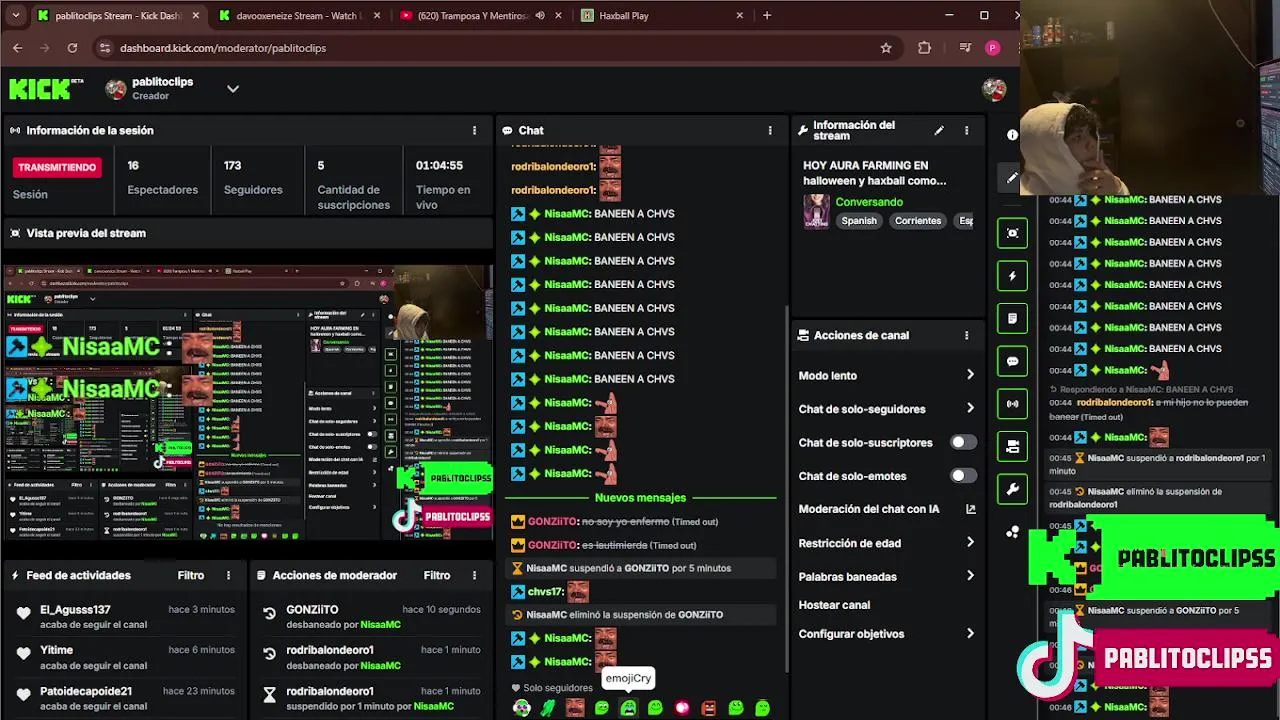Viewport: 1280px width, 720px height.
Task: Open the Chat panel three-dot menu
Action: click(770, 131)
